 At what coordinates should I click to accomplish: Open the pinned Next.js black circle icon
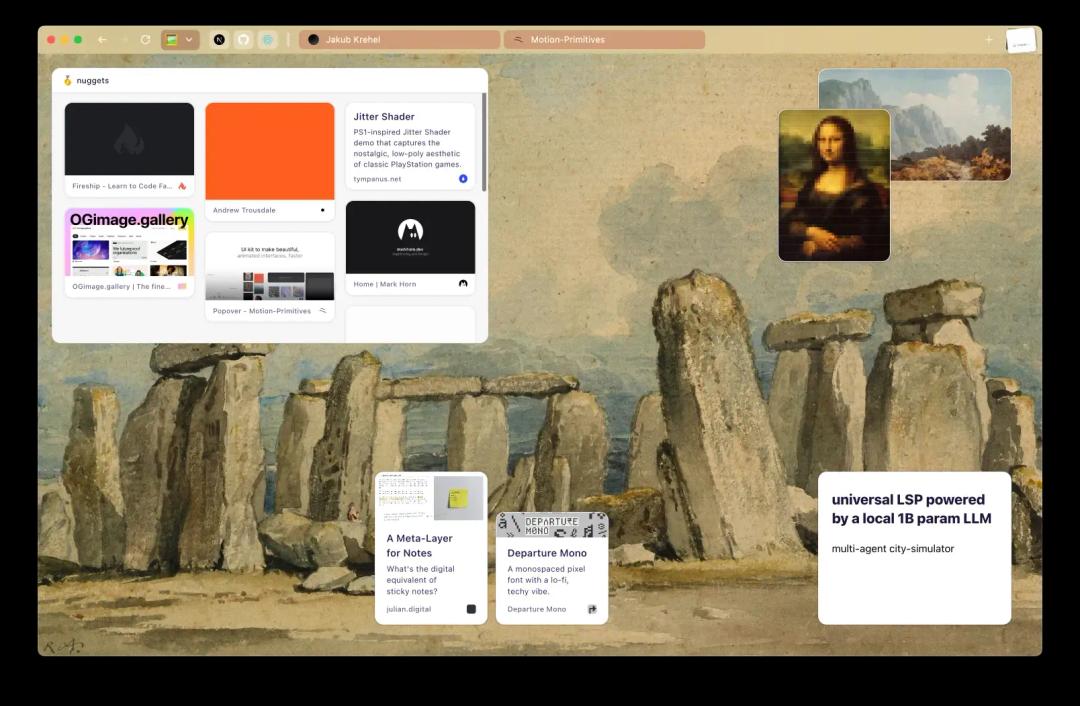pyautogui.click(x=219, y=40)
